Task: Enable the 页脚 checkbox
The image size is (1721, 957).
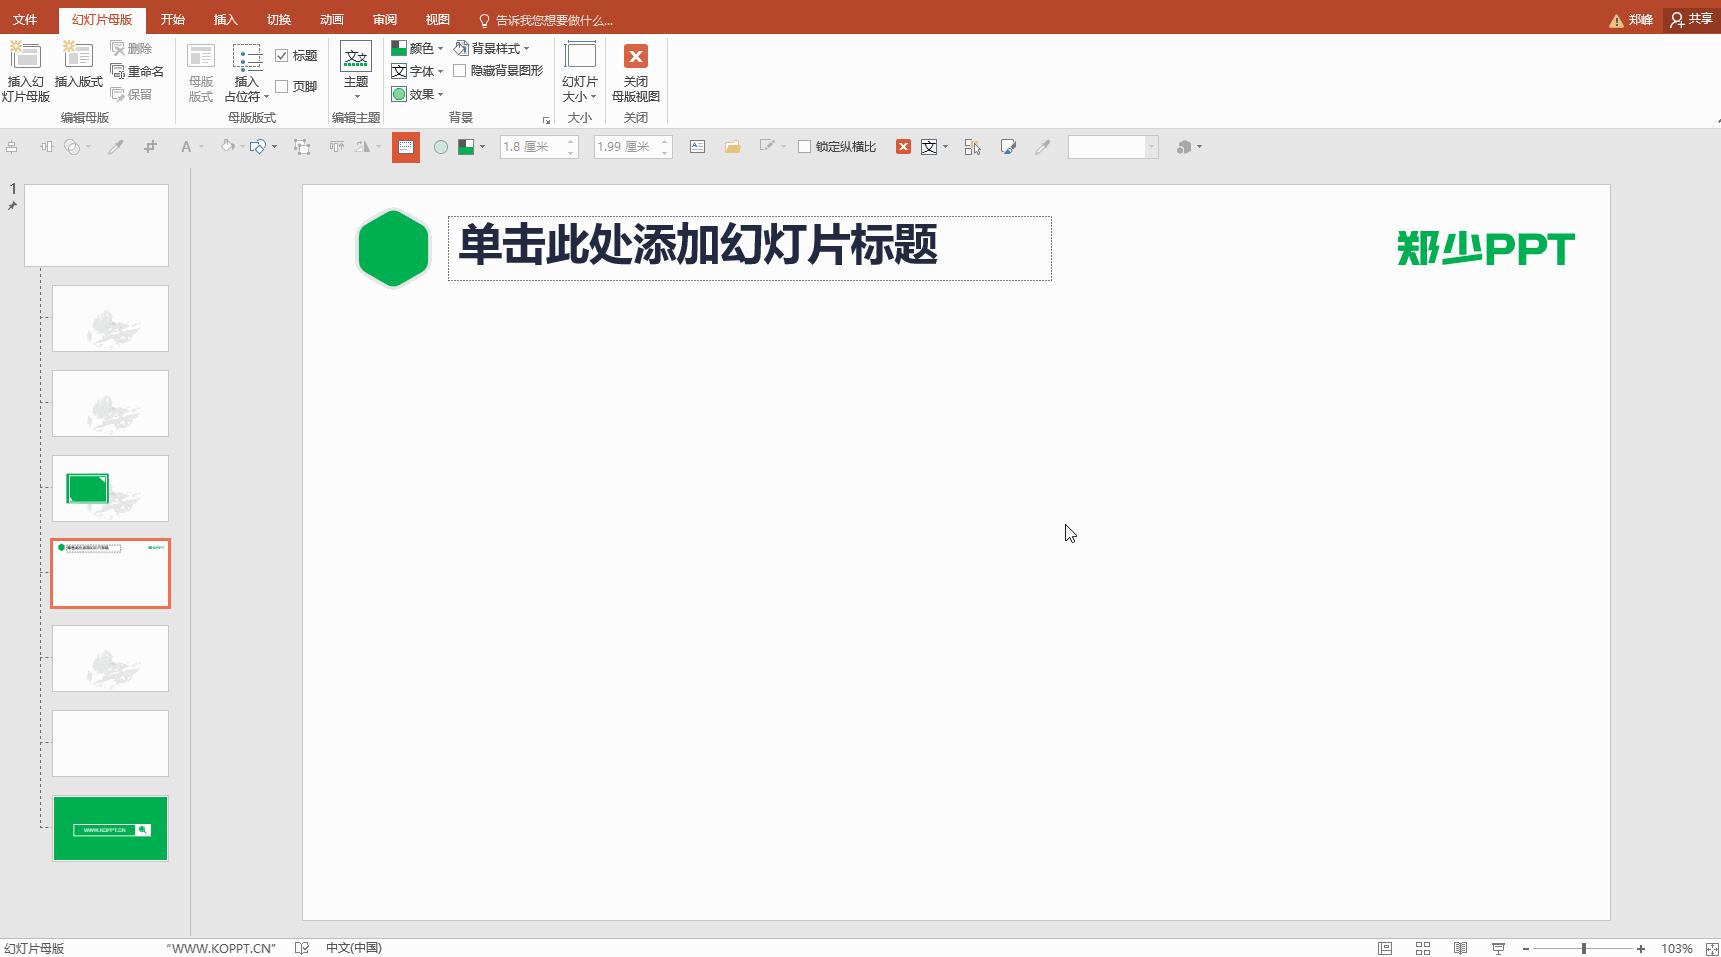Action: [x=281, y=86]
